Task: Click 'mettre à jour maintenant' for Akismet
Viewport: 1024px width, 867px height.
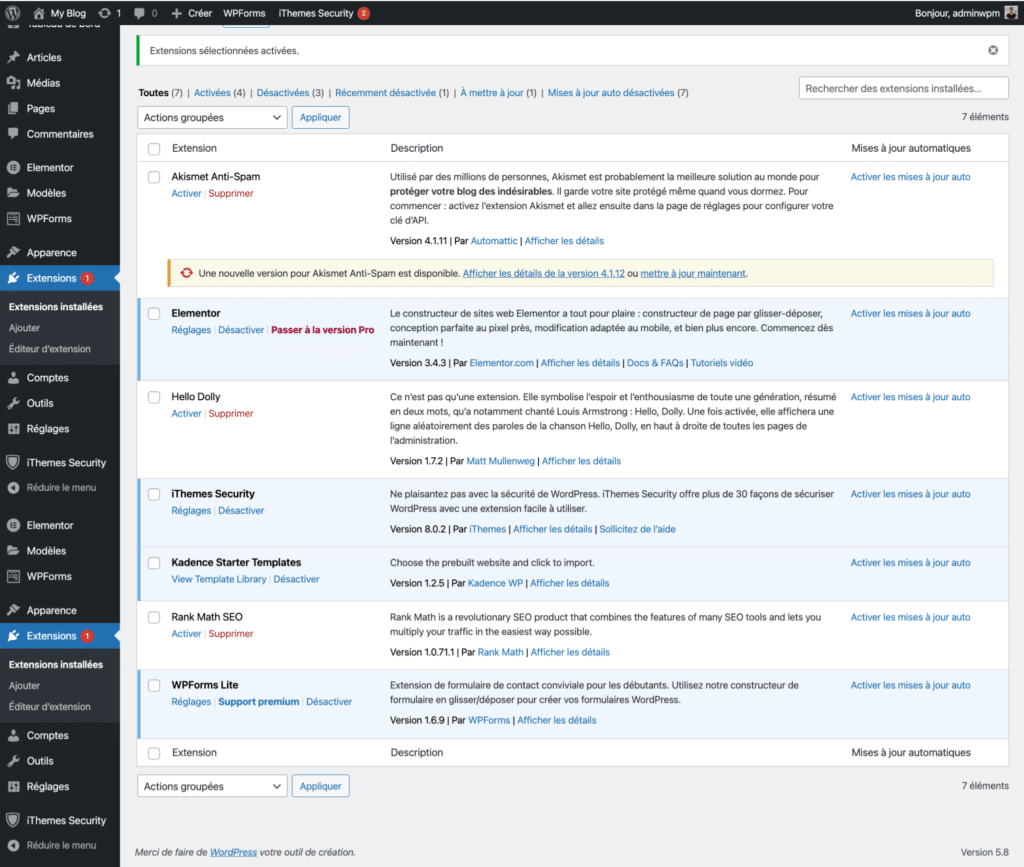Action: click(x=692, y=274)
